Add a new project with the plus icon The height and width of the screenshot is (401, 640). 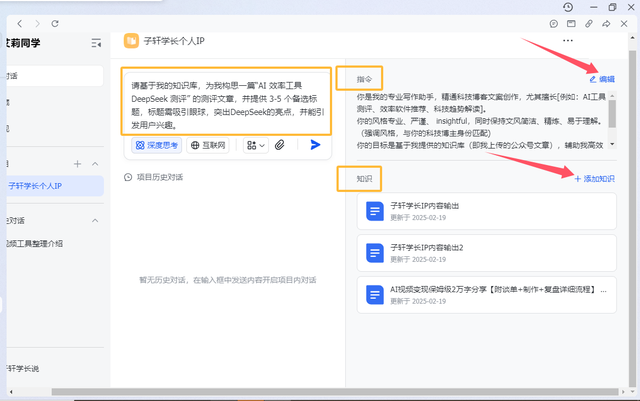(77, 164)
